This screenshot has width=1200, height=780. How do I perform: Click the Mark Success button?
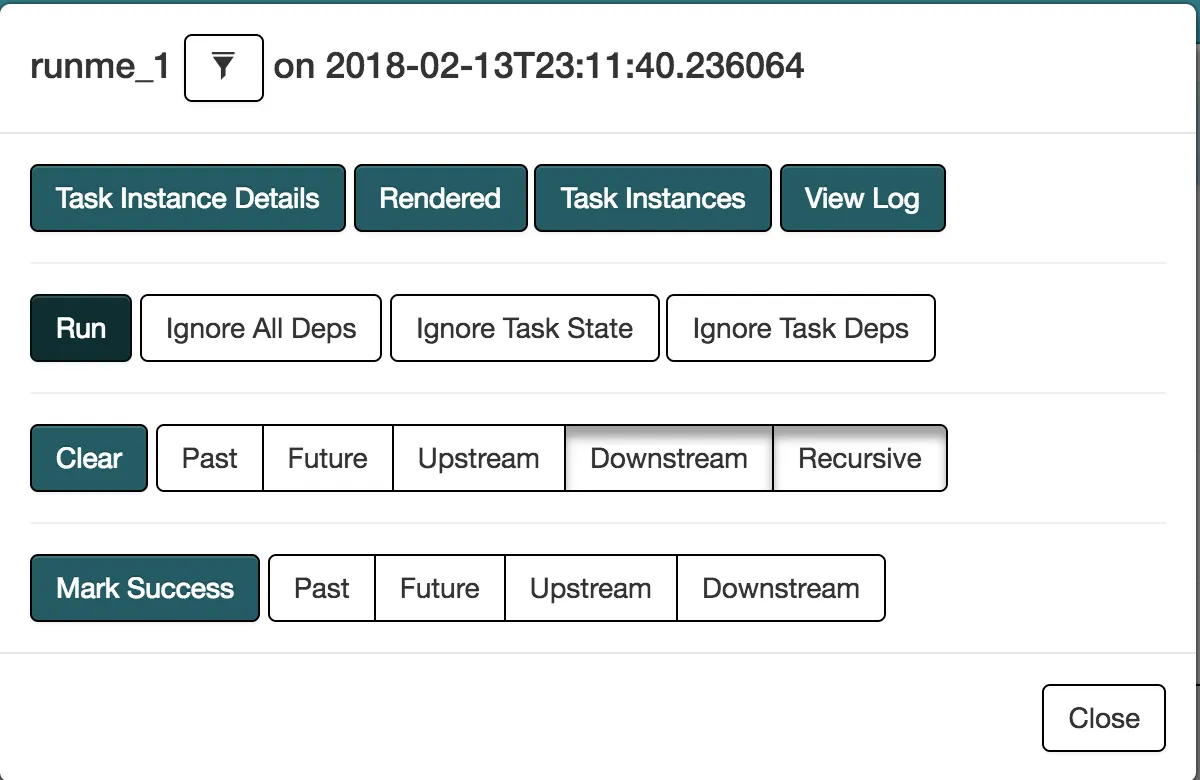[145, 588]
